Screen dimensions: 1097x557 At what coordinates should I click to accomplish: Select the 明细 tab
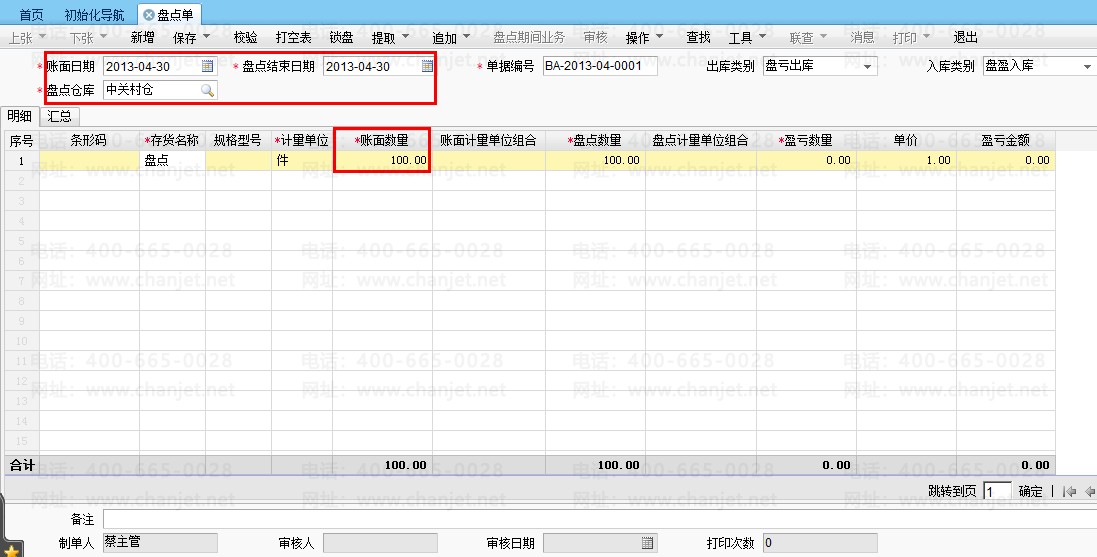pyautogui.click(x=20, y=116)
